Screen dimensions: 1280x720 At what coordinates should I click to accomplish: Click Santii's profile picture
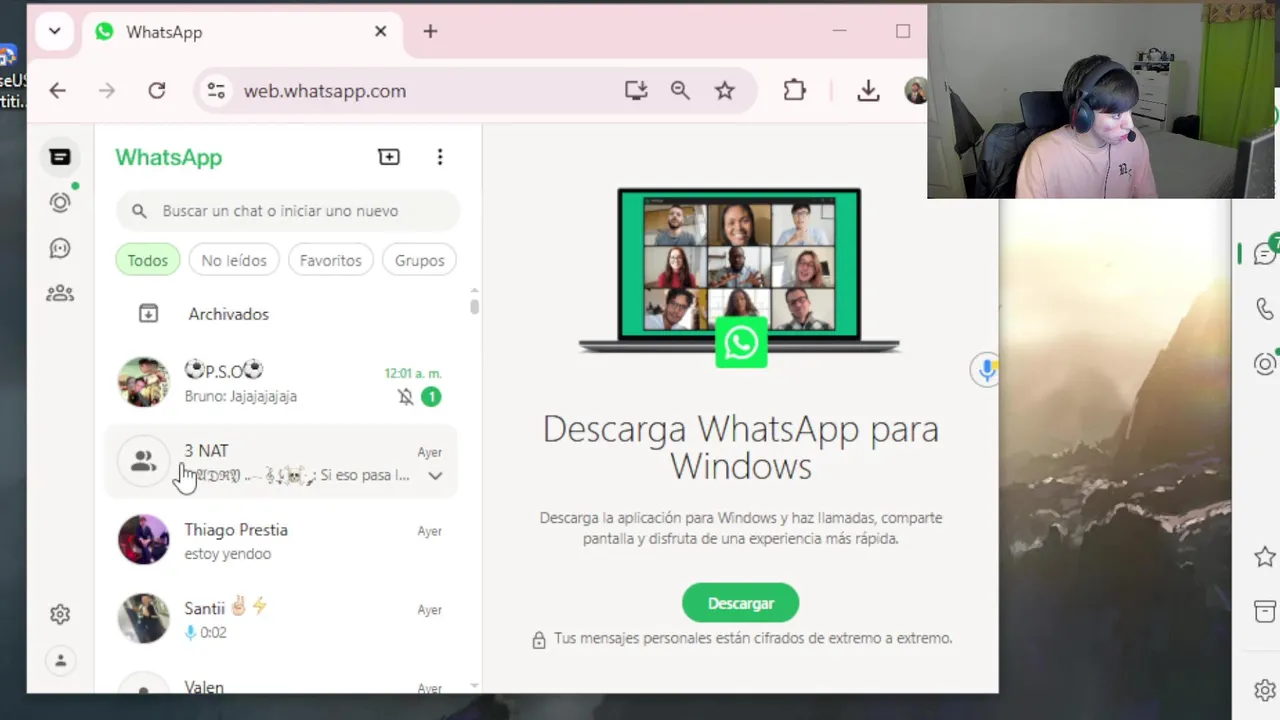click(144, 618)
